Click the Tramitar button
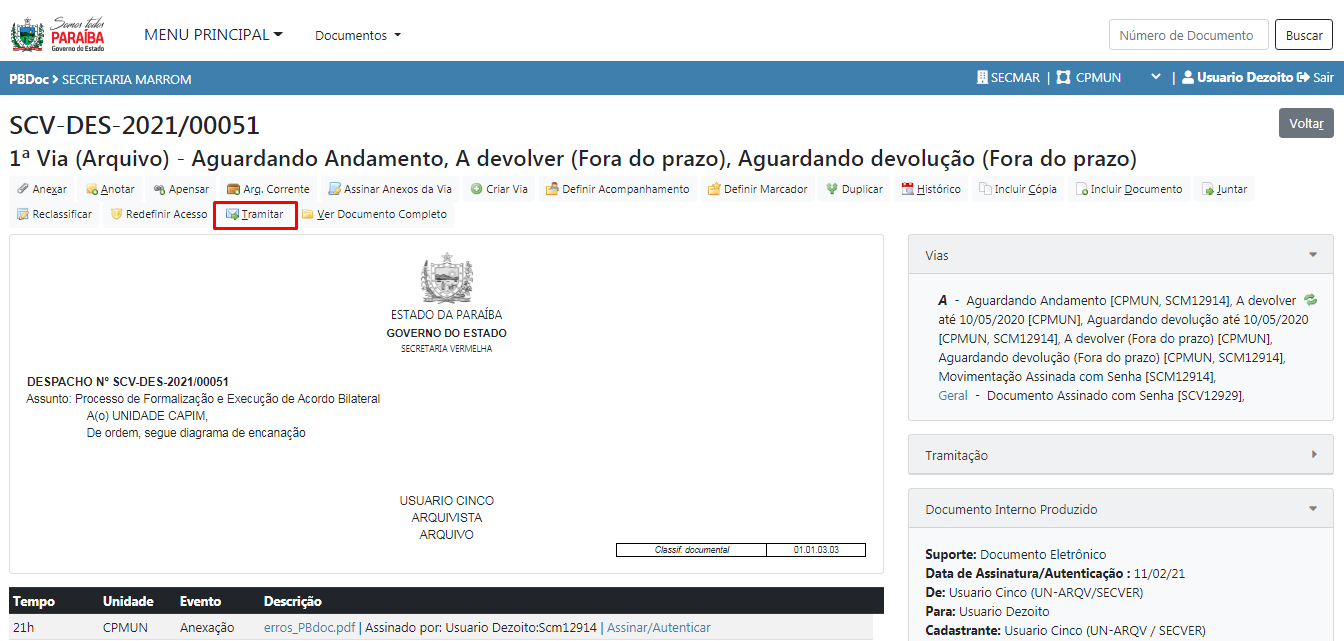The width and height of the screenshot is (1344, 641). click(x=255, y=214)
